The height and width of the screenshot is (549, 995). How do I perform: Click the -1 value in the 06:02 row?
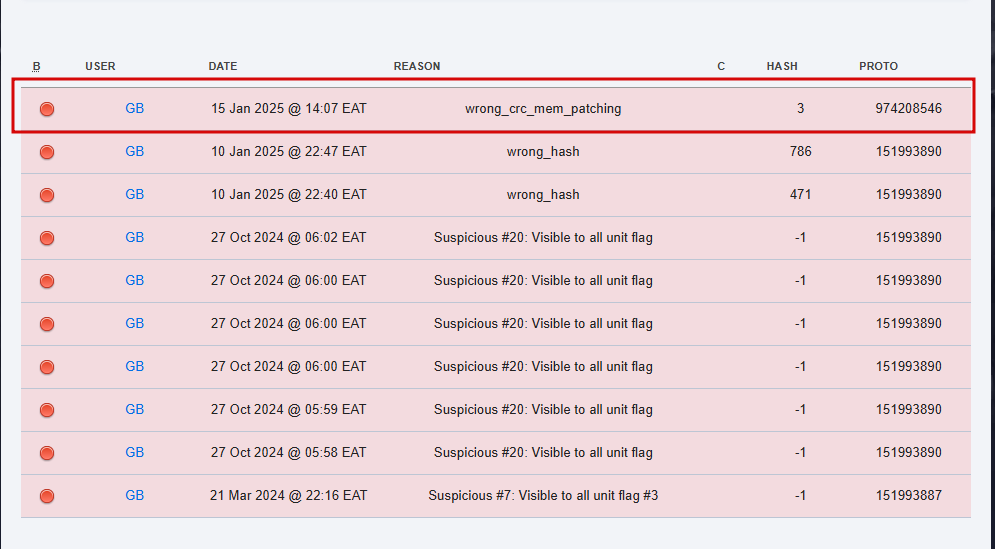[801, 237]
